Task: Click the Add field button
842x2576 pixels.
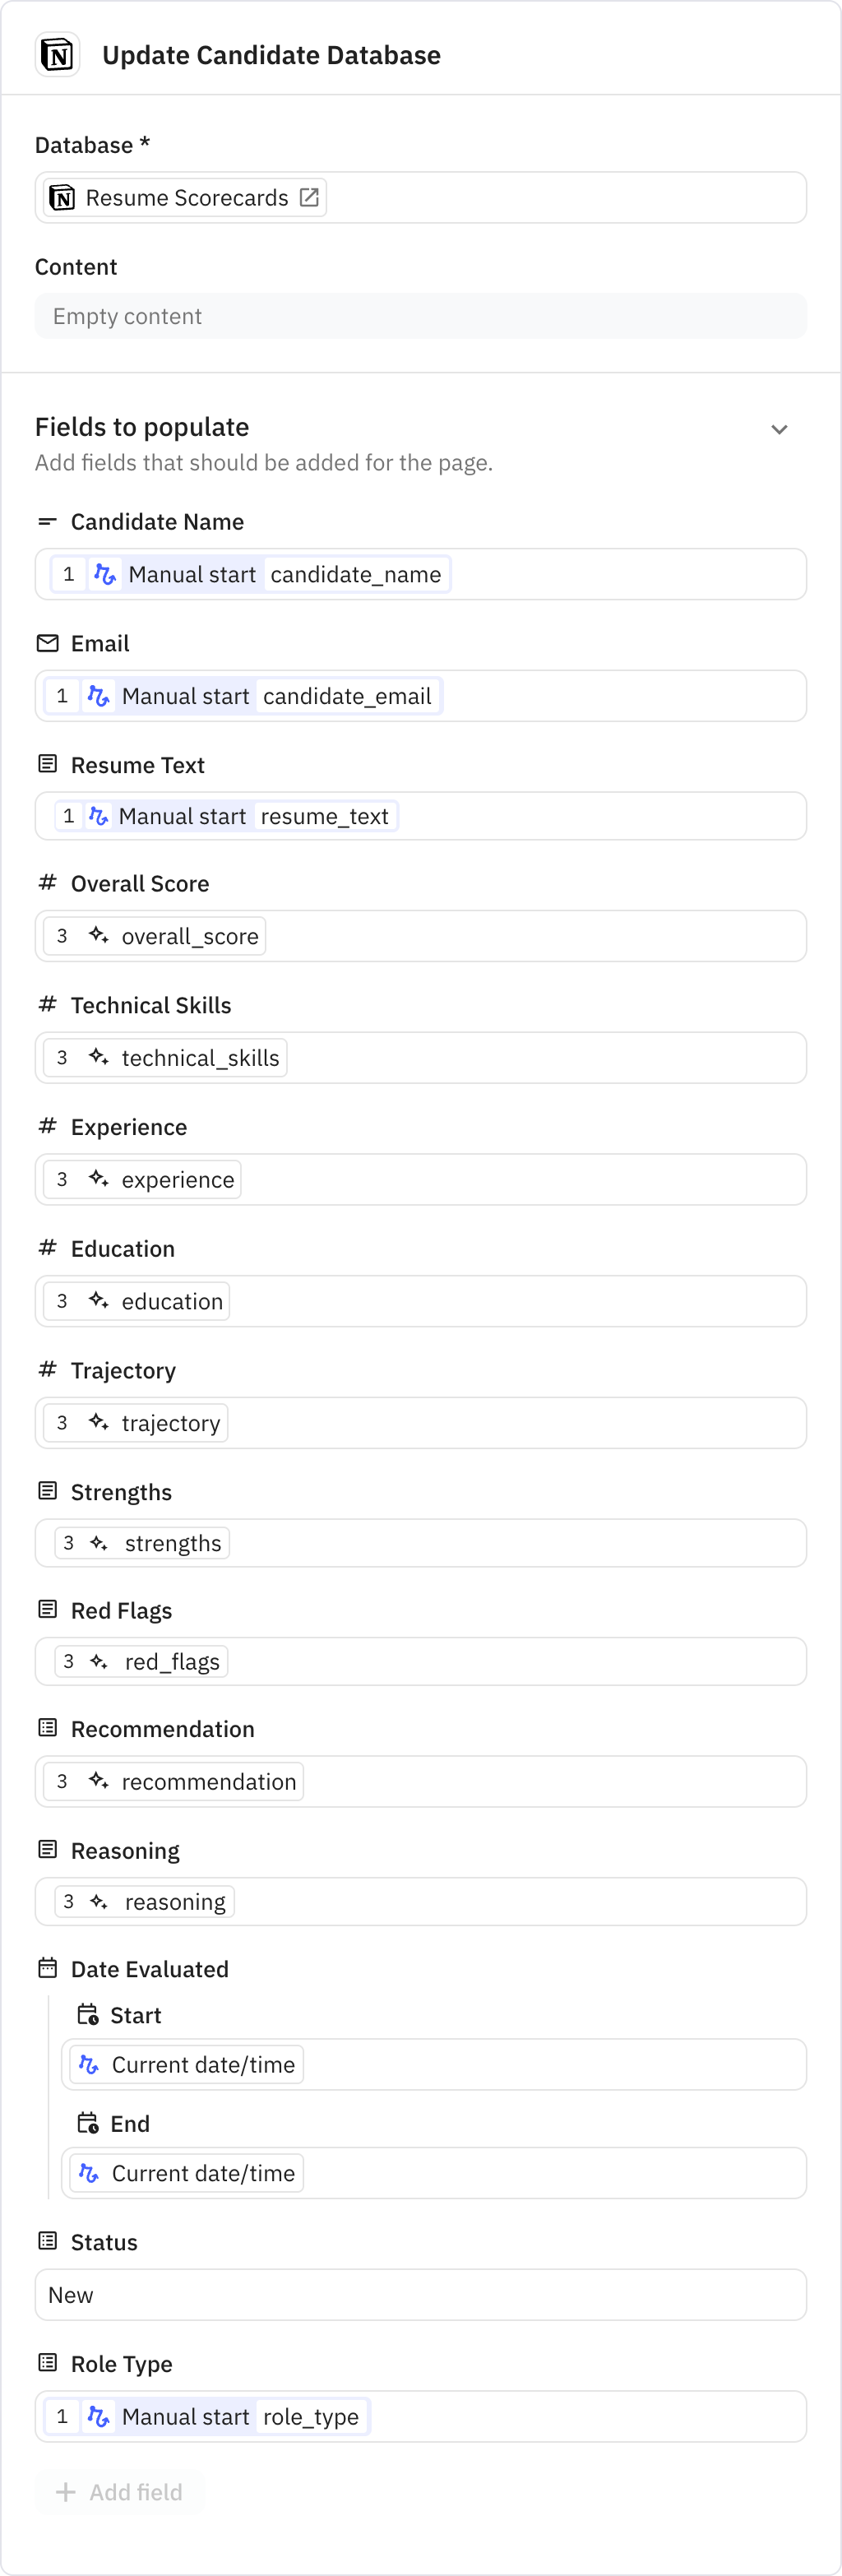Action: [x=119, y=2491]
